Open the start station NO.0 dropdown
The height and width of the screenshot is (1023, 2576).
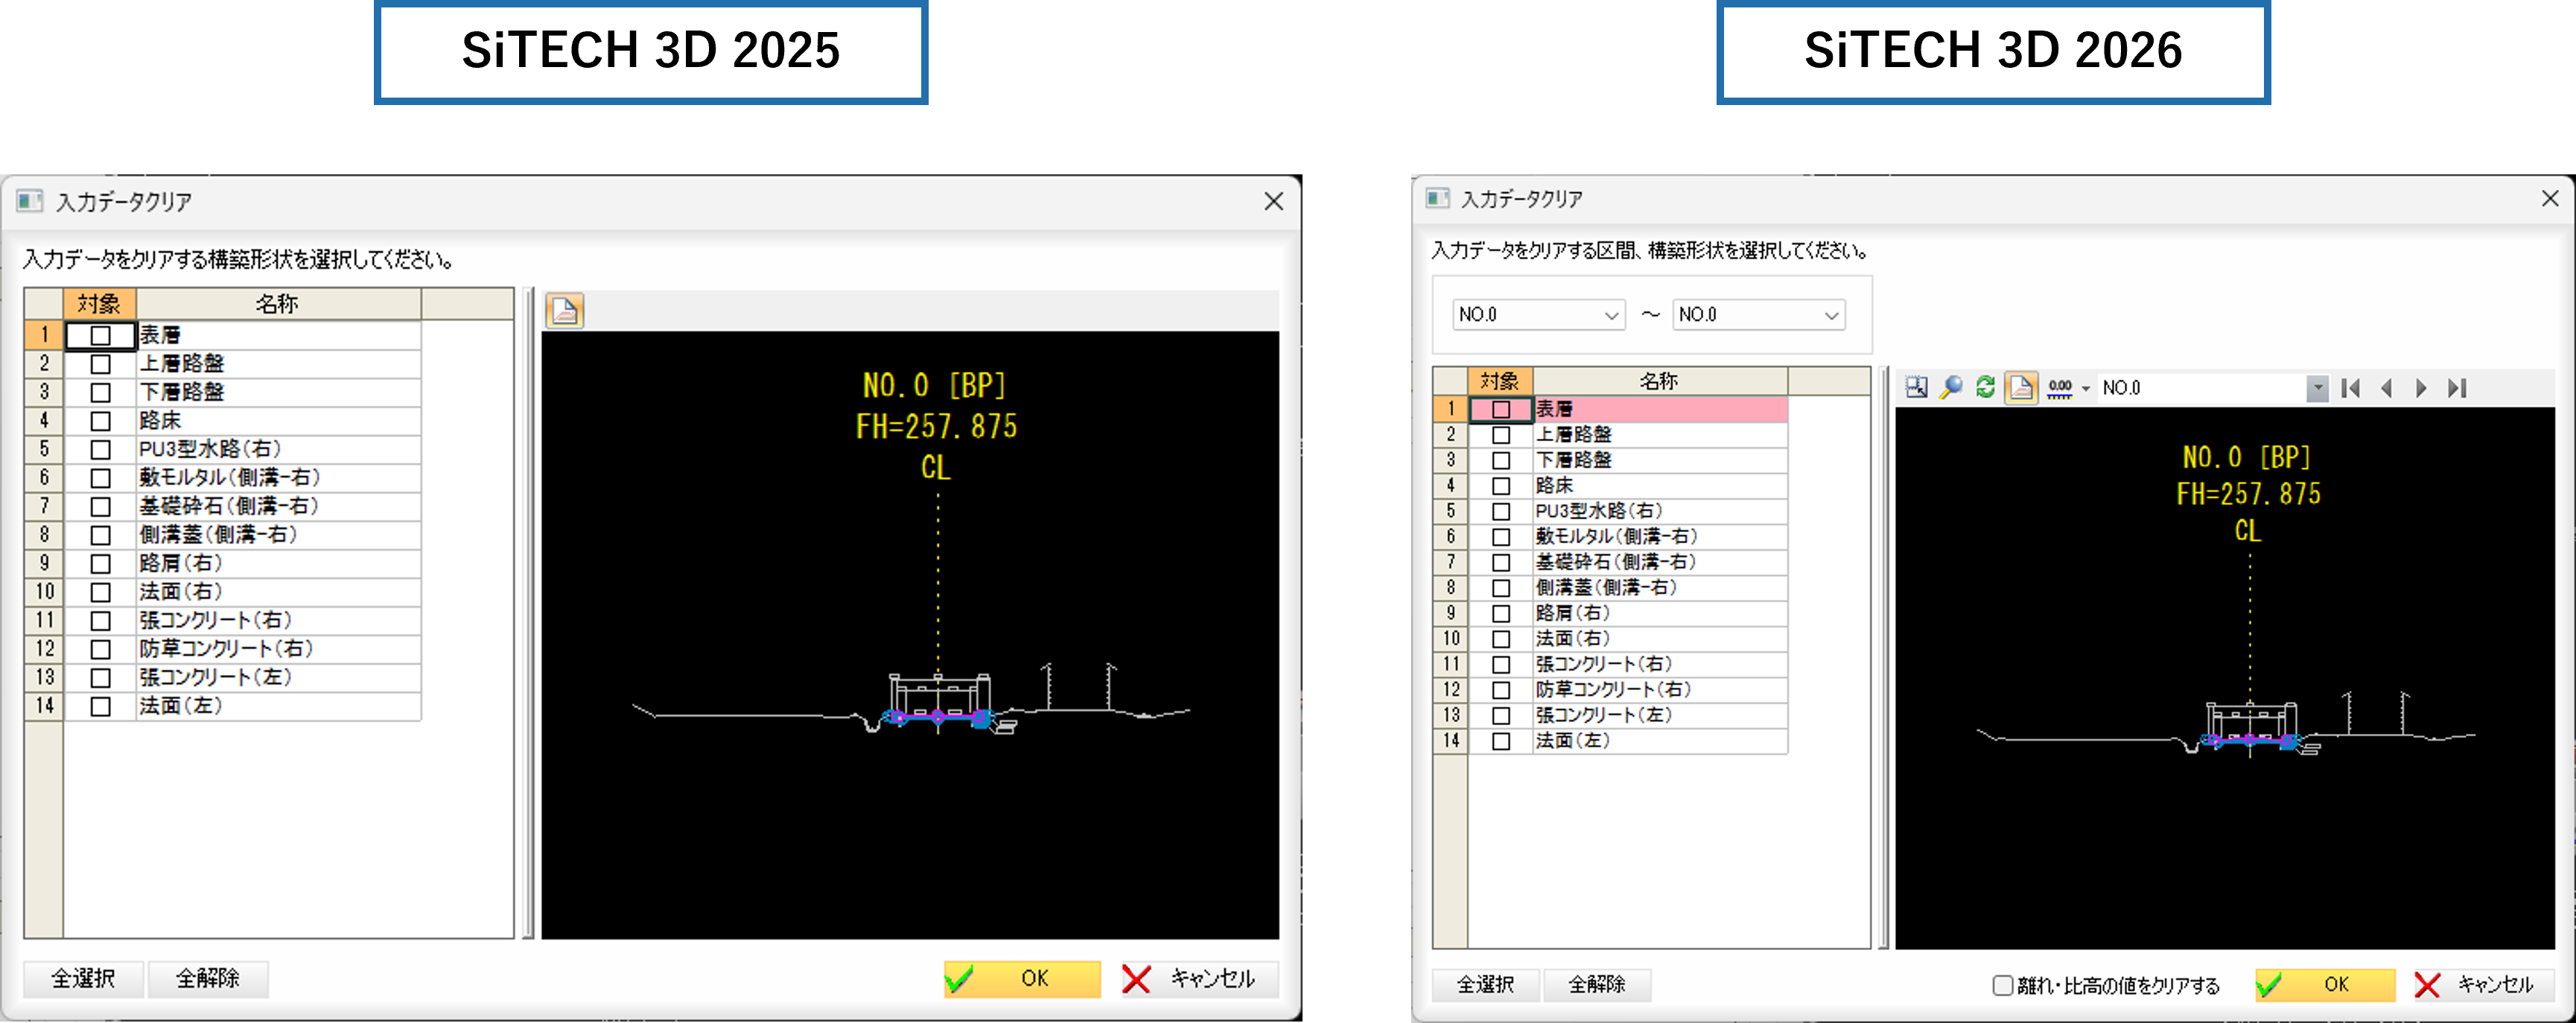coord(1539,315)
